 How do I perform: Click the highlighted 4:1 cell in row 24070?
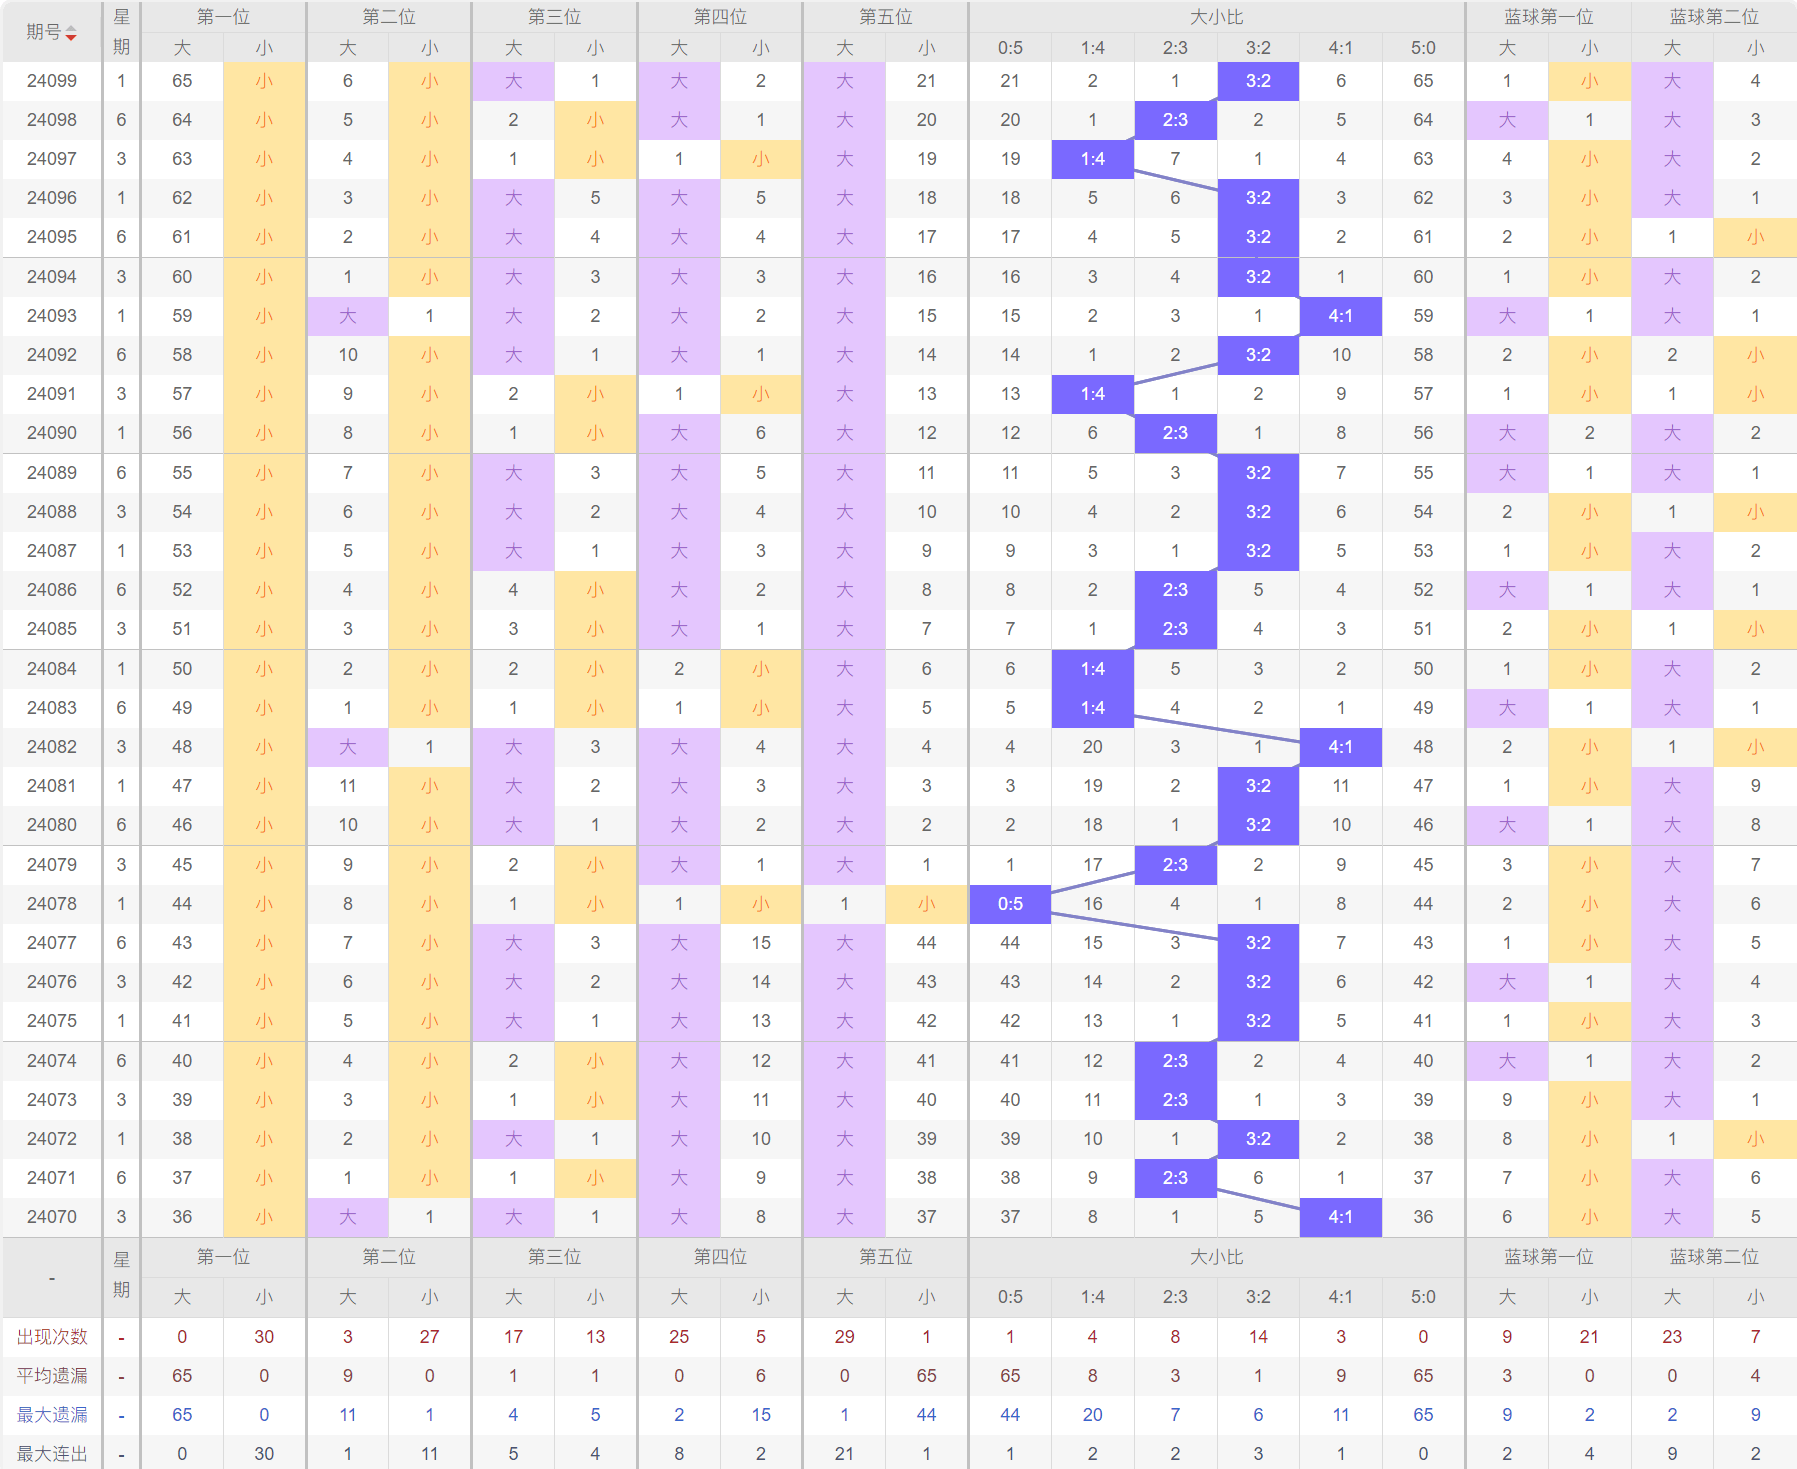1341,1217
